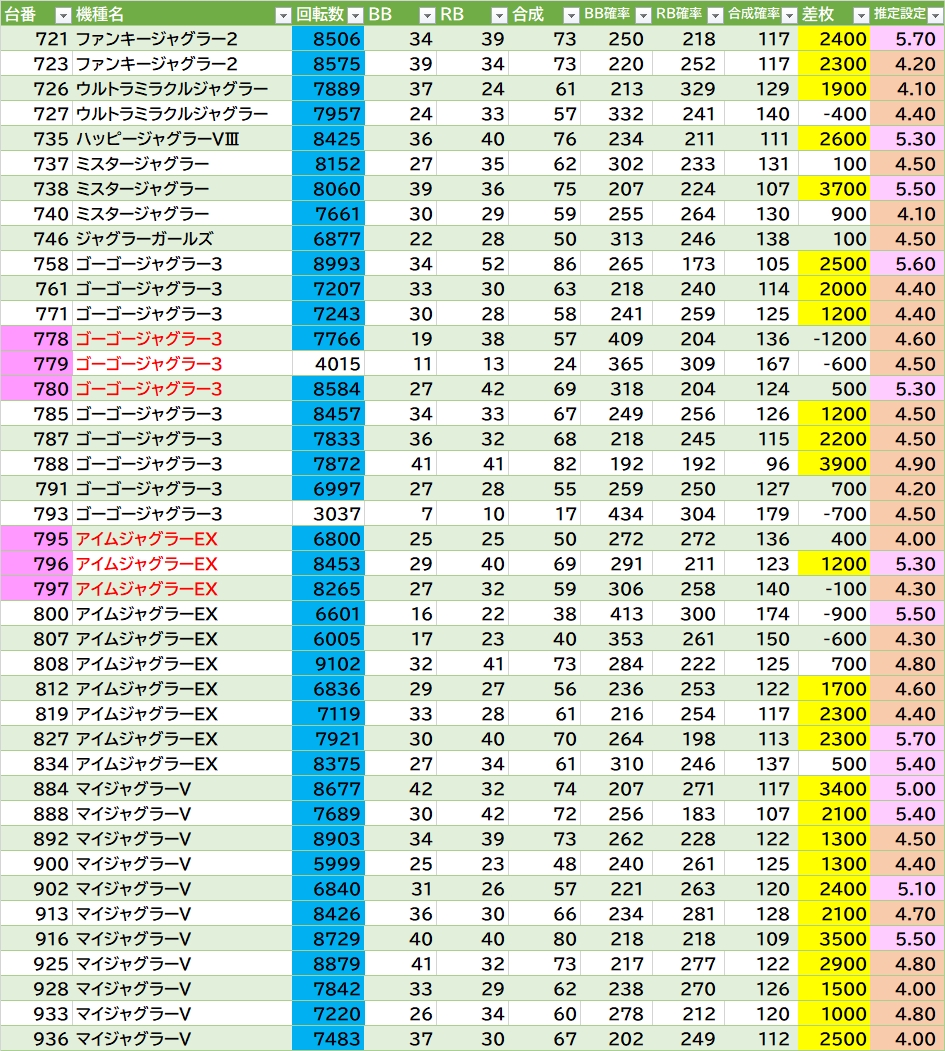Select pink highlighted machine number 778

pyautogui.click(x=36, y=339)
